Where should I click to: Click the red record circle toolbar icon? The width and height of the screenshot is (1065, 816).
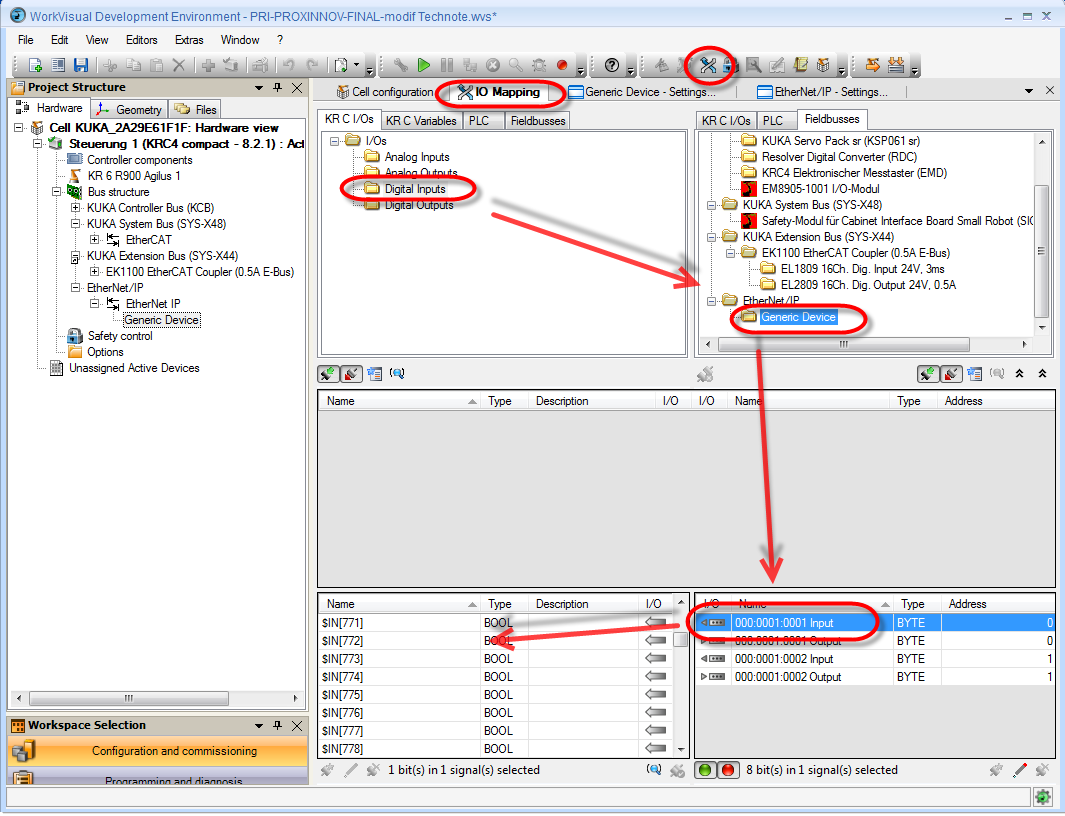[x=562, y=65]
